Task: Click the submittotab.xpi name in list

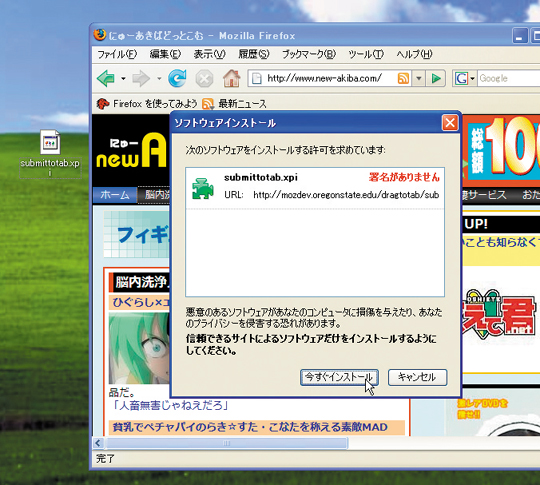Action: [x=261, y=177]
